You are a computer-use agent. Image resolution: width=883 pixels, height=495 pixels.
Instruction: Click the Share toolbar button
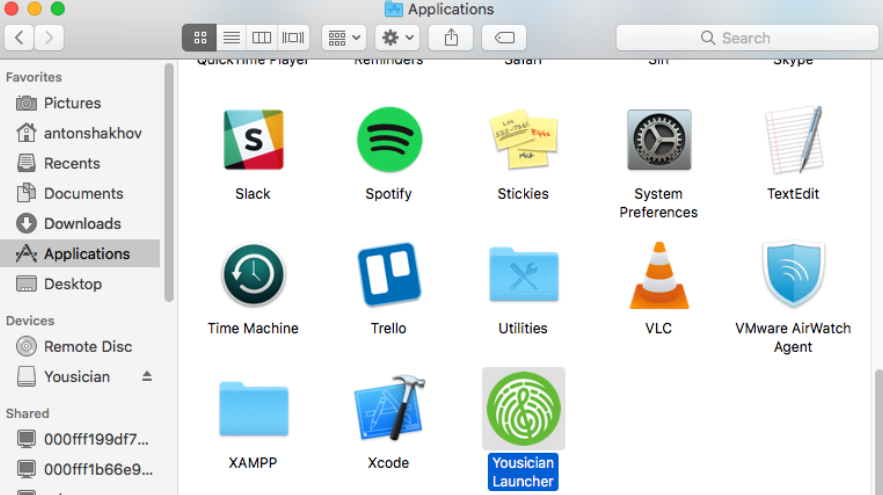451,38
